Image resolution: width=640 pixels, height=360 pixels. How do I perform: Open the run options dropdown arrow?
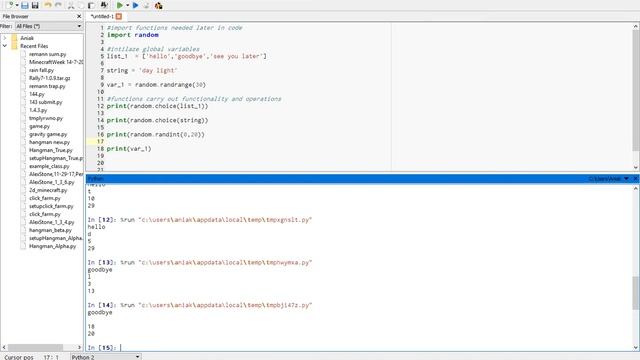(x=127, y=5)
